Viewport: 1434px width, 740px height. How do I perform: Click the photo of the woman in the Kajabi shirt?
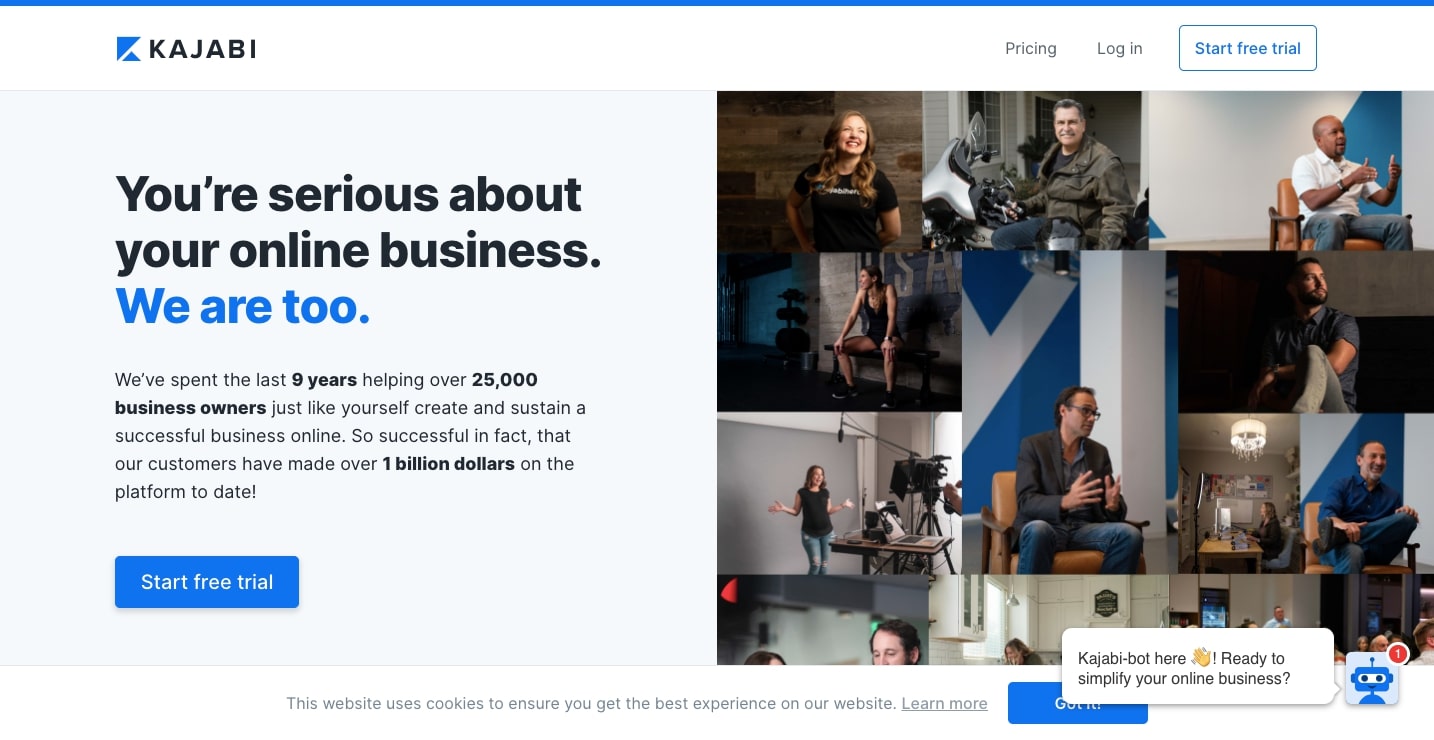pos(819,170)
